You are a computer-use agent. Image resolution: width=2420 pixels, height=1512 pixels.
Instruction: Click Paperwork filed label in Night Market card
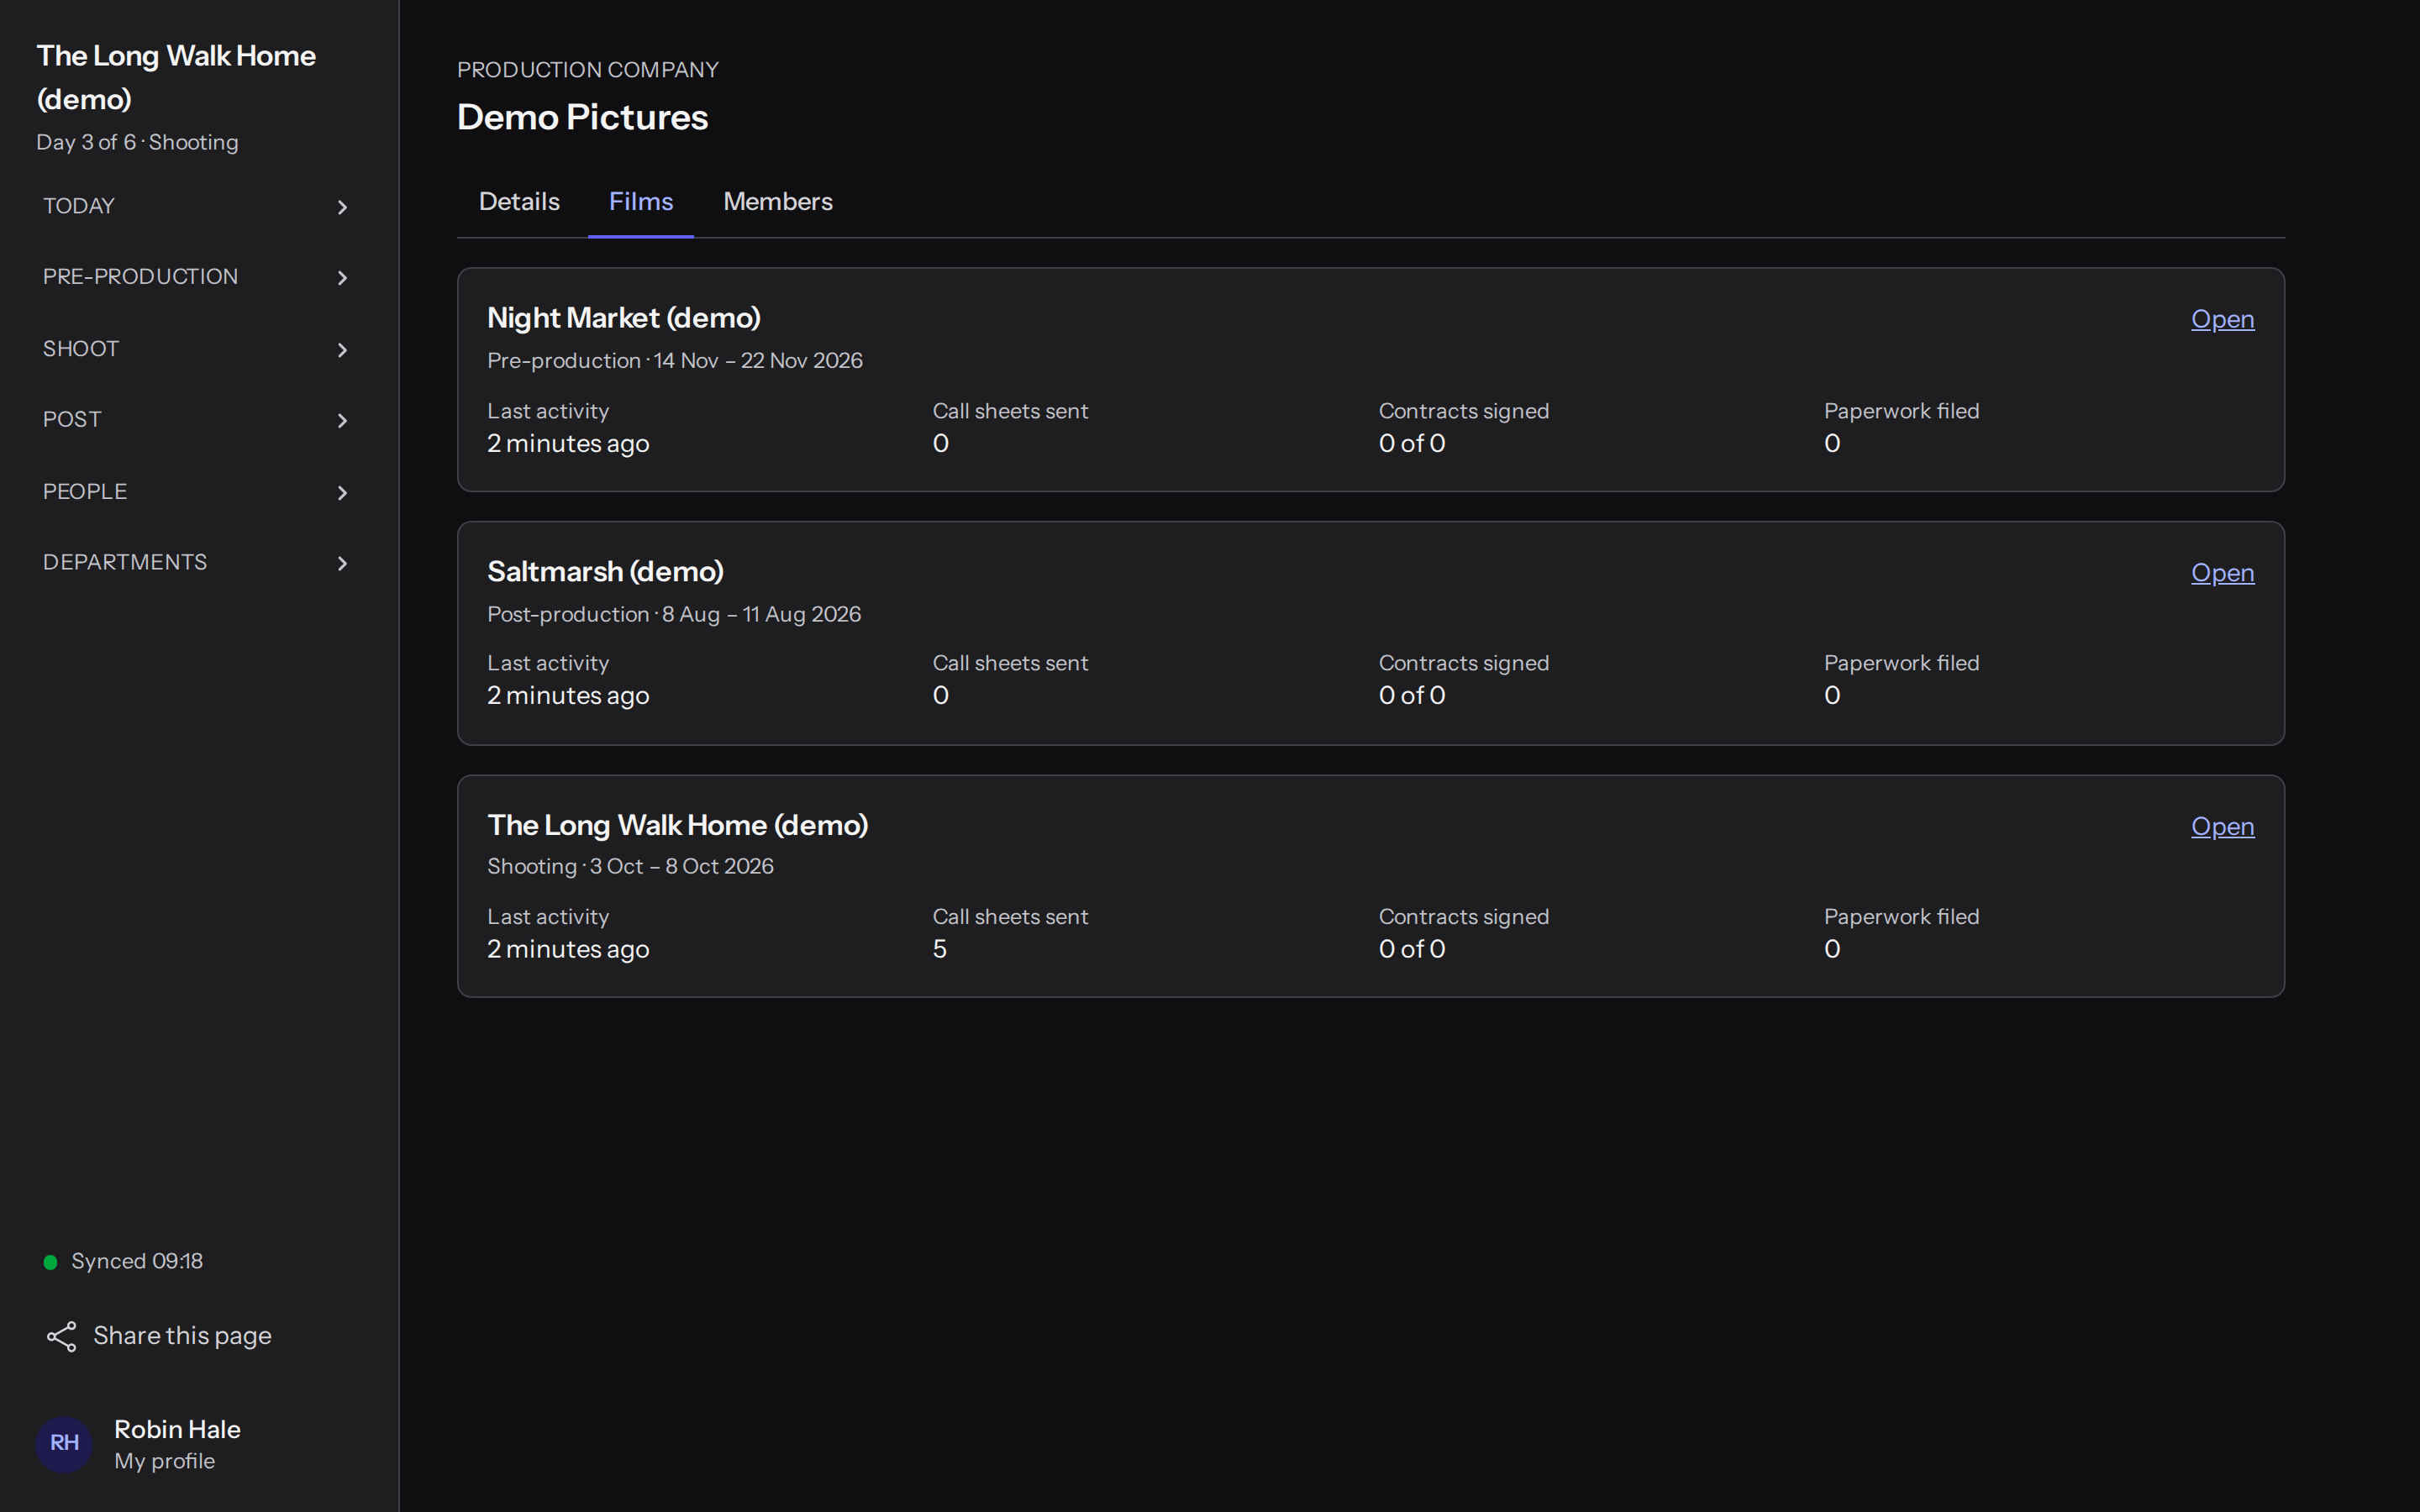tap(1901, 412)
